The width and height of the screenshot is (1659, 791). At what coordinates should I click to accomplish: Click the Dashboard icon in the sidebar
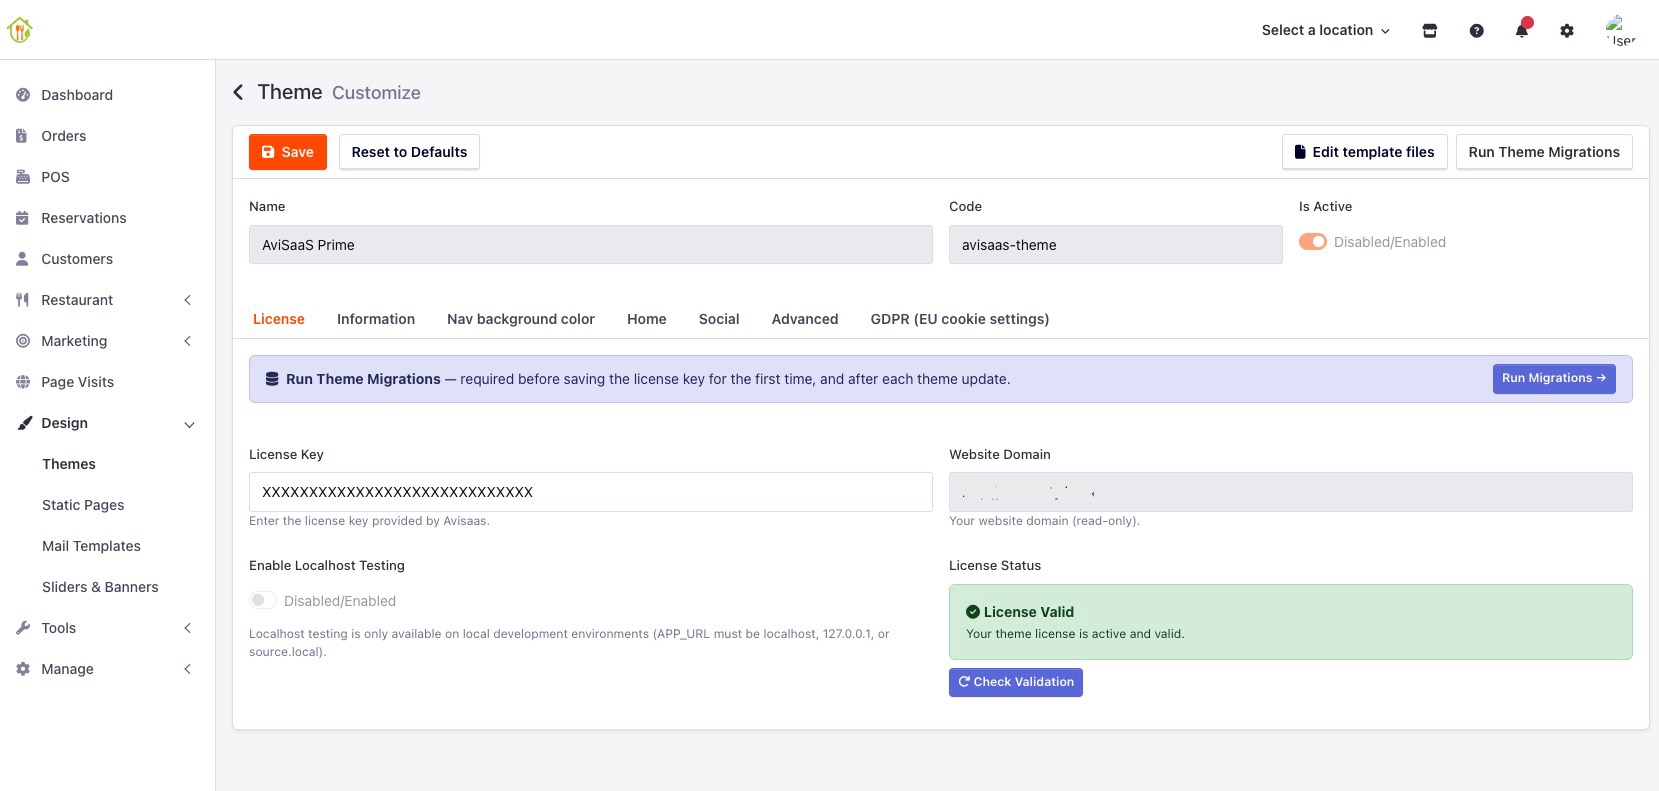(x=23, y=95)
